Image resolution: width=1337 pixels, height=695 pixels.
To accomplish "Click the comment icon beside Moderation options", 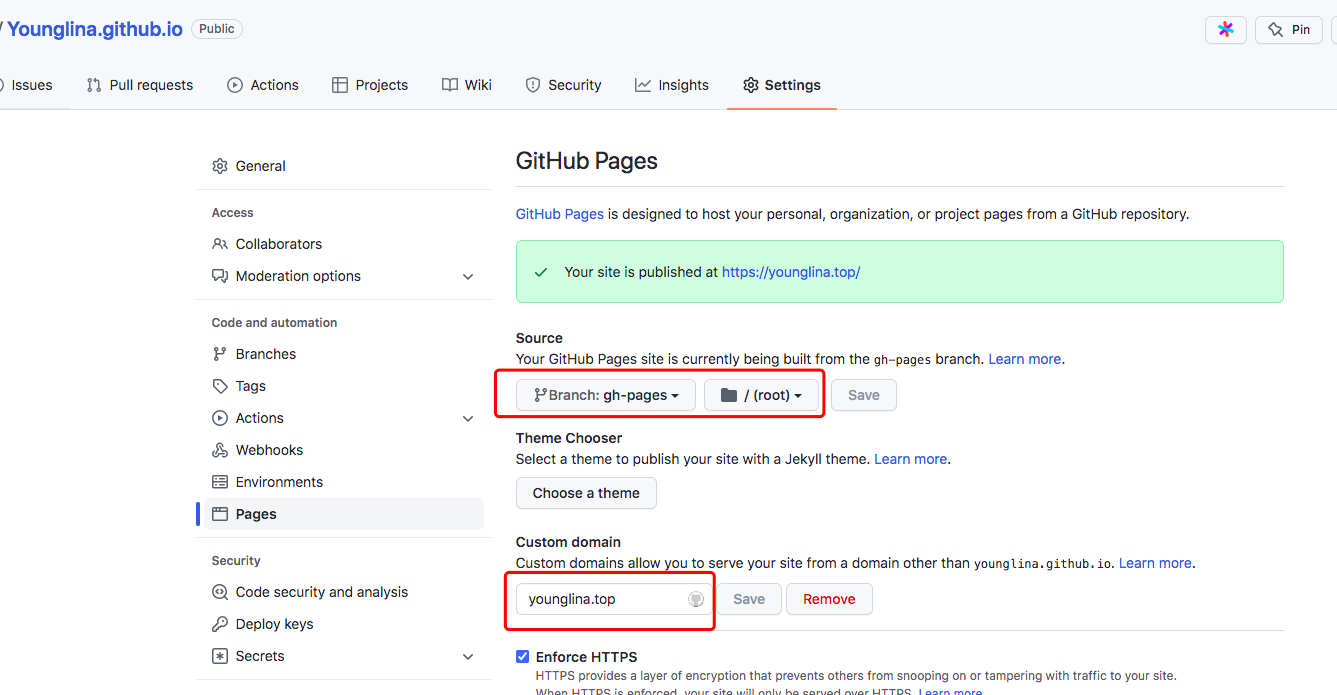I will coord(220,276).
